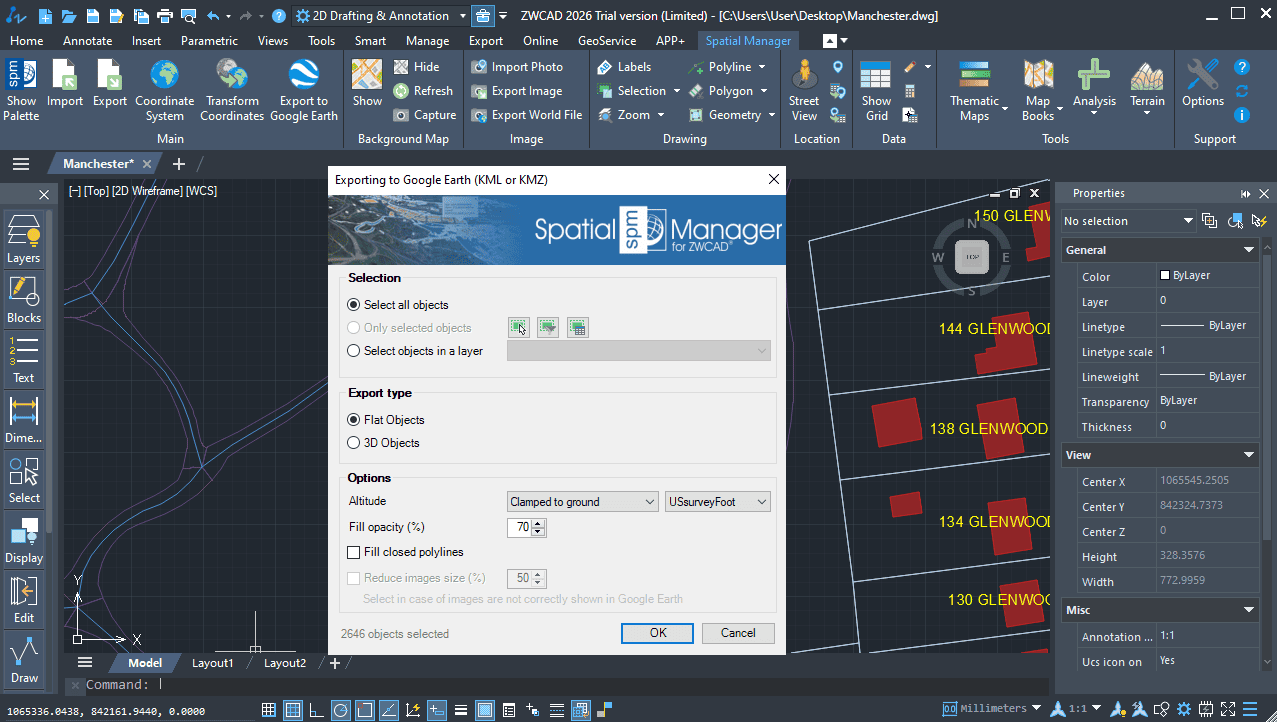Click the Command line input
Image resolution: width=1277 pixels, height=722 pixels.
pos(600,685)
